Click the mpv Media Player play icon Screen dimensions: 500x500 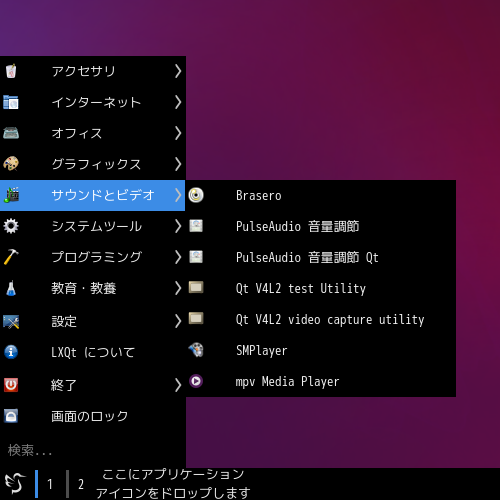196,381
